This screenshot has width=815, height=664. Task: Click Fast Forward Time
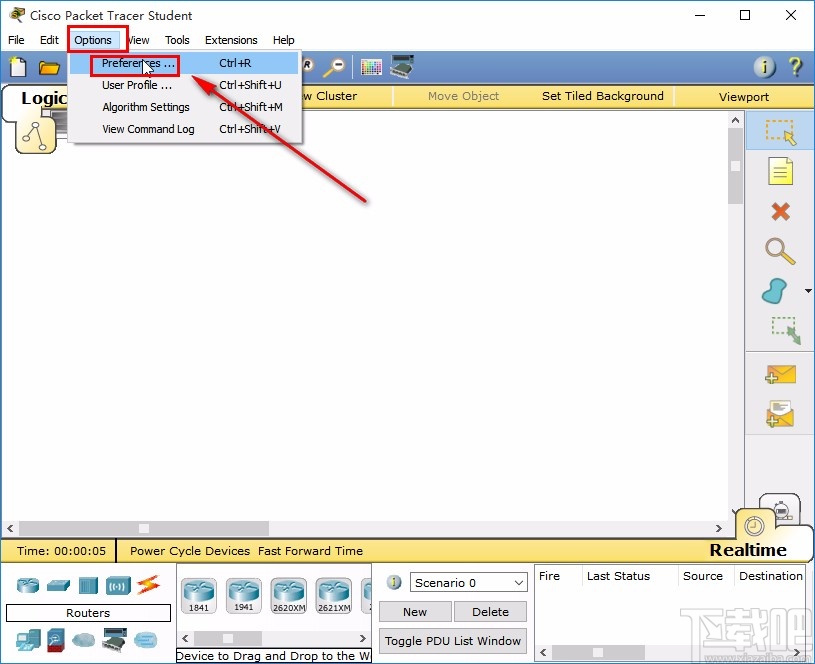(x=310, y=551)
